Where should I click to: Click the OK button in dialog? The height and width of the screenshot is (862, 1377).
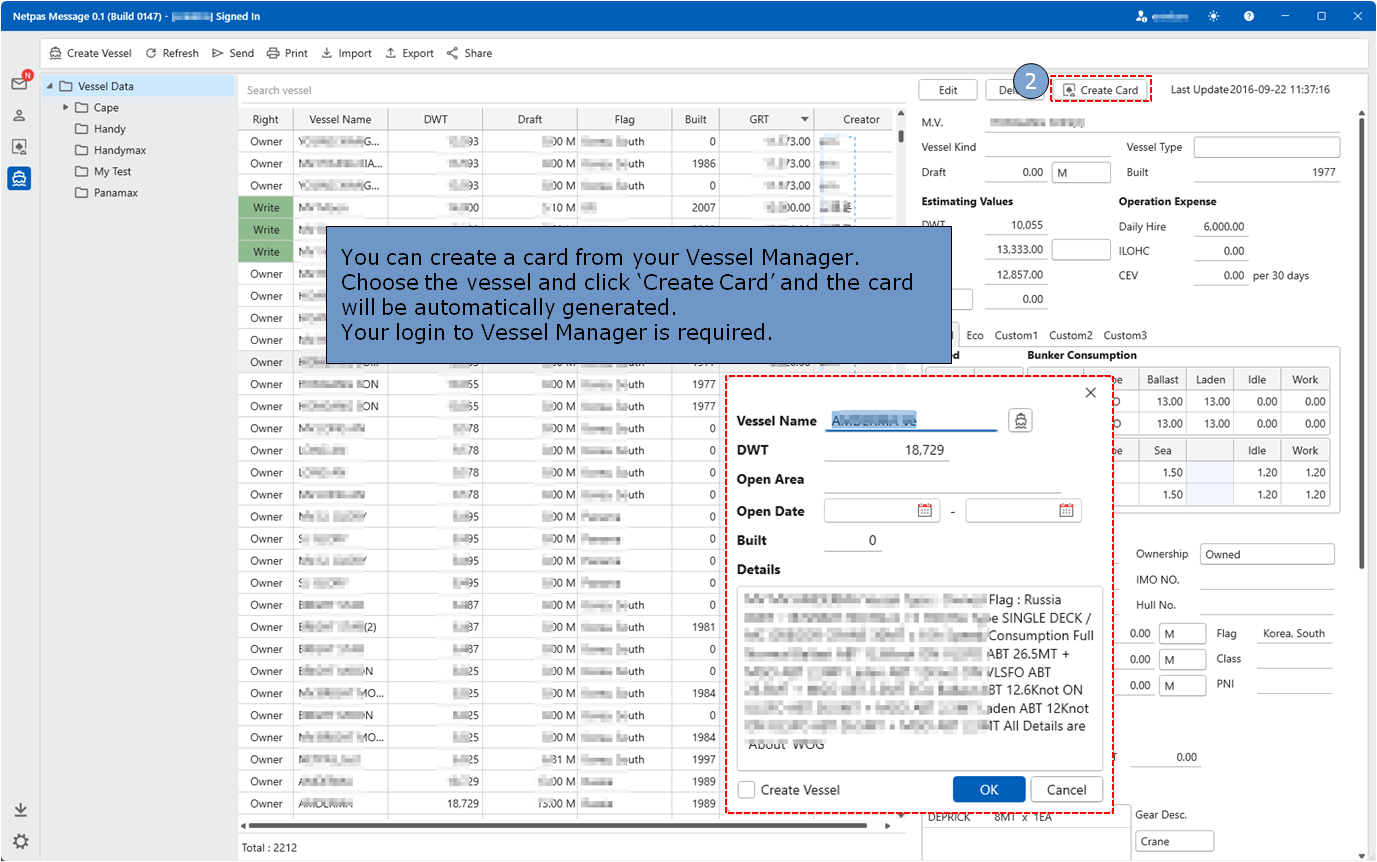pyautogui.click(x=988, y=790)
